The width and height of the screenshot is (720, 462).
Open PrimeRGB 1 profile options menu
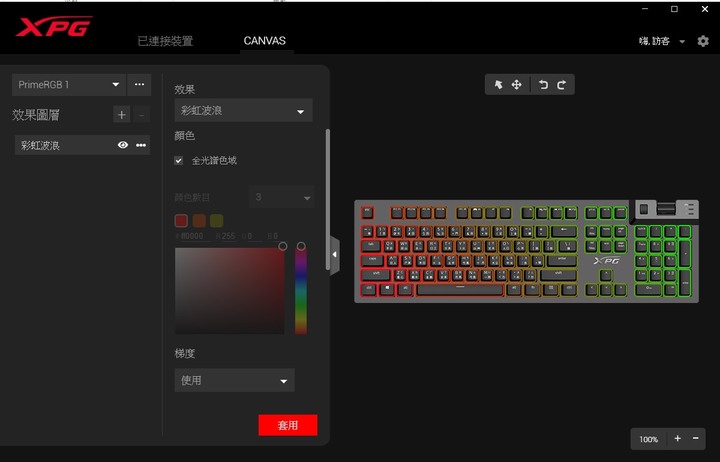[x=139, y=85]
